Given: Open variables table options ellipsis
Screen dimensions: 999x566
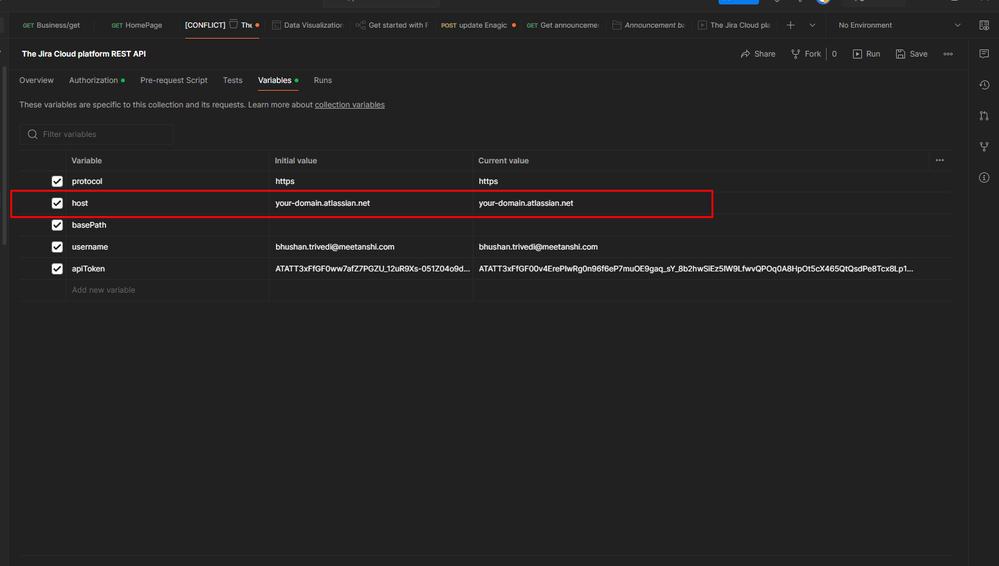Looking at the screenshot, I should tap(940, 161).
